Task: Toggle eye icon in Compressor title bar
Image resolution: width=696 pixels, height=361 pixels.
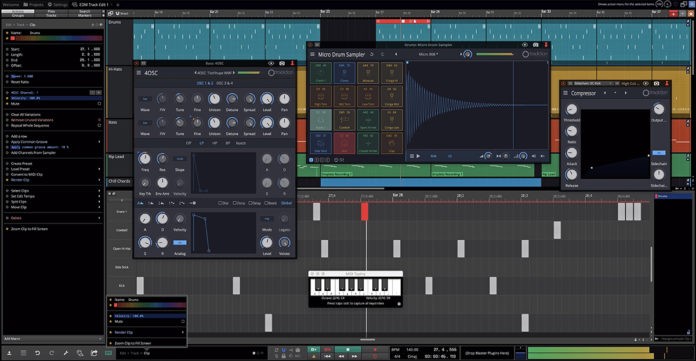Action: pyautogui.click(x=646, y=83)
